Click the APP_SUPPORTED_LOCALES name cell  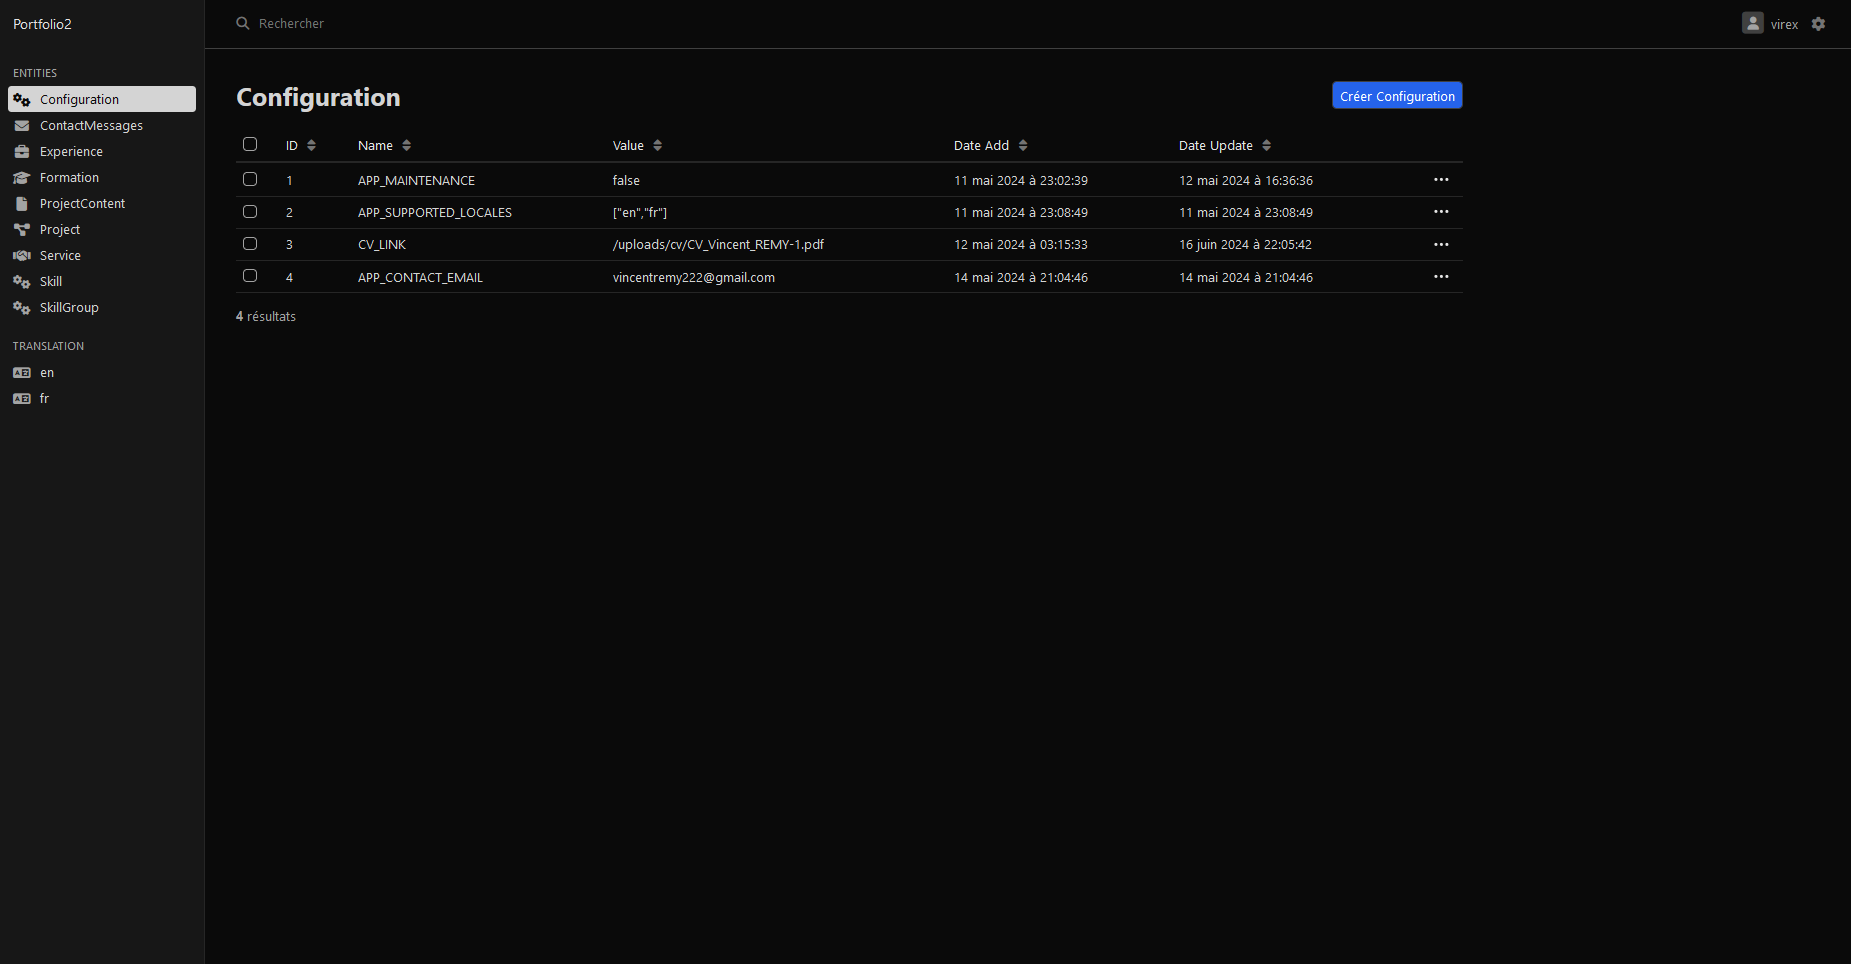435,213
